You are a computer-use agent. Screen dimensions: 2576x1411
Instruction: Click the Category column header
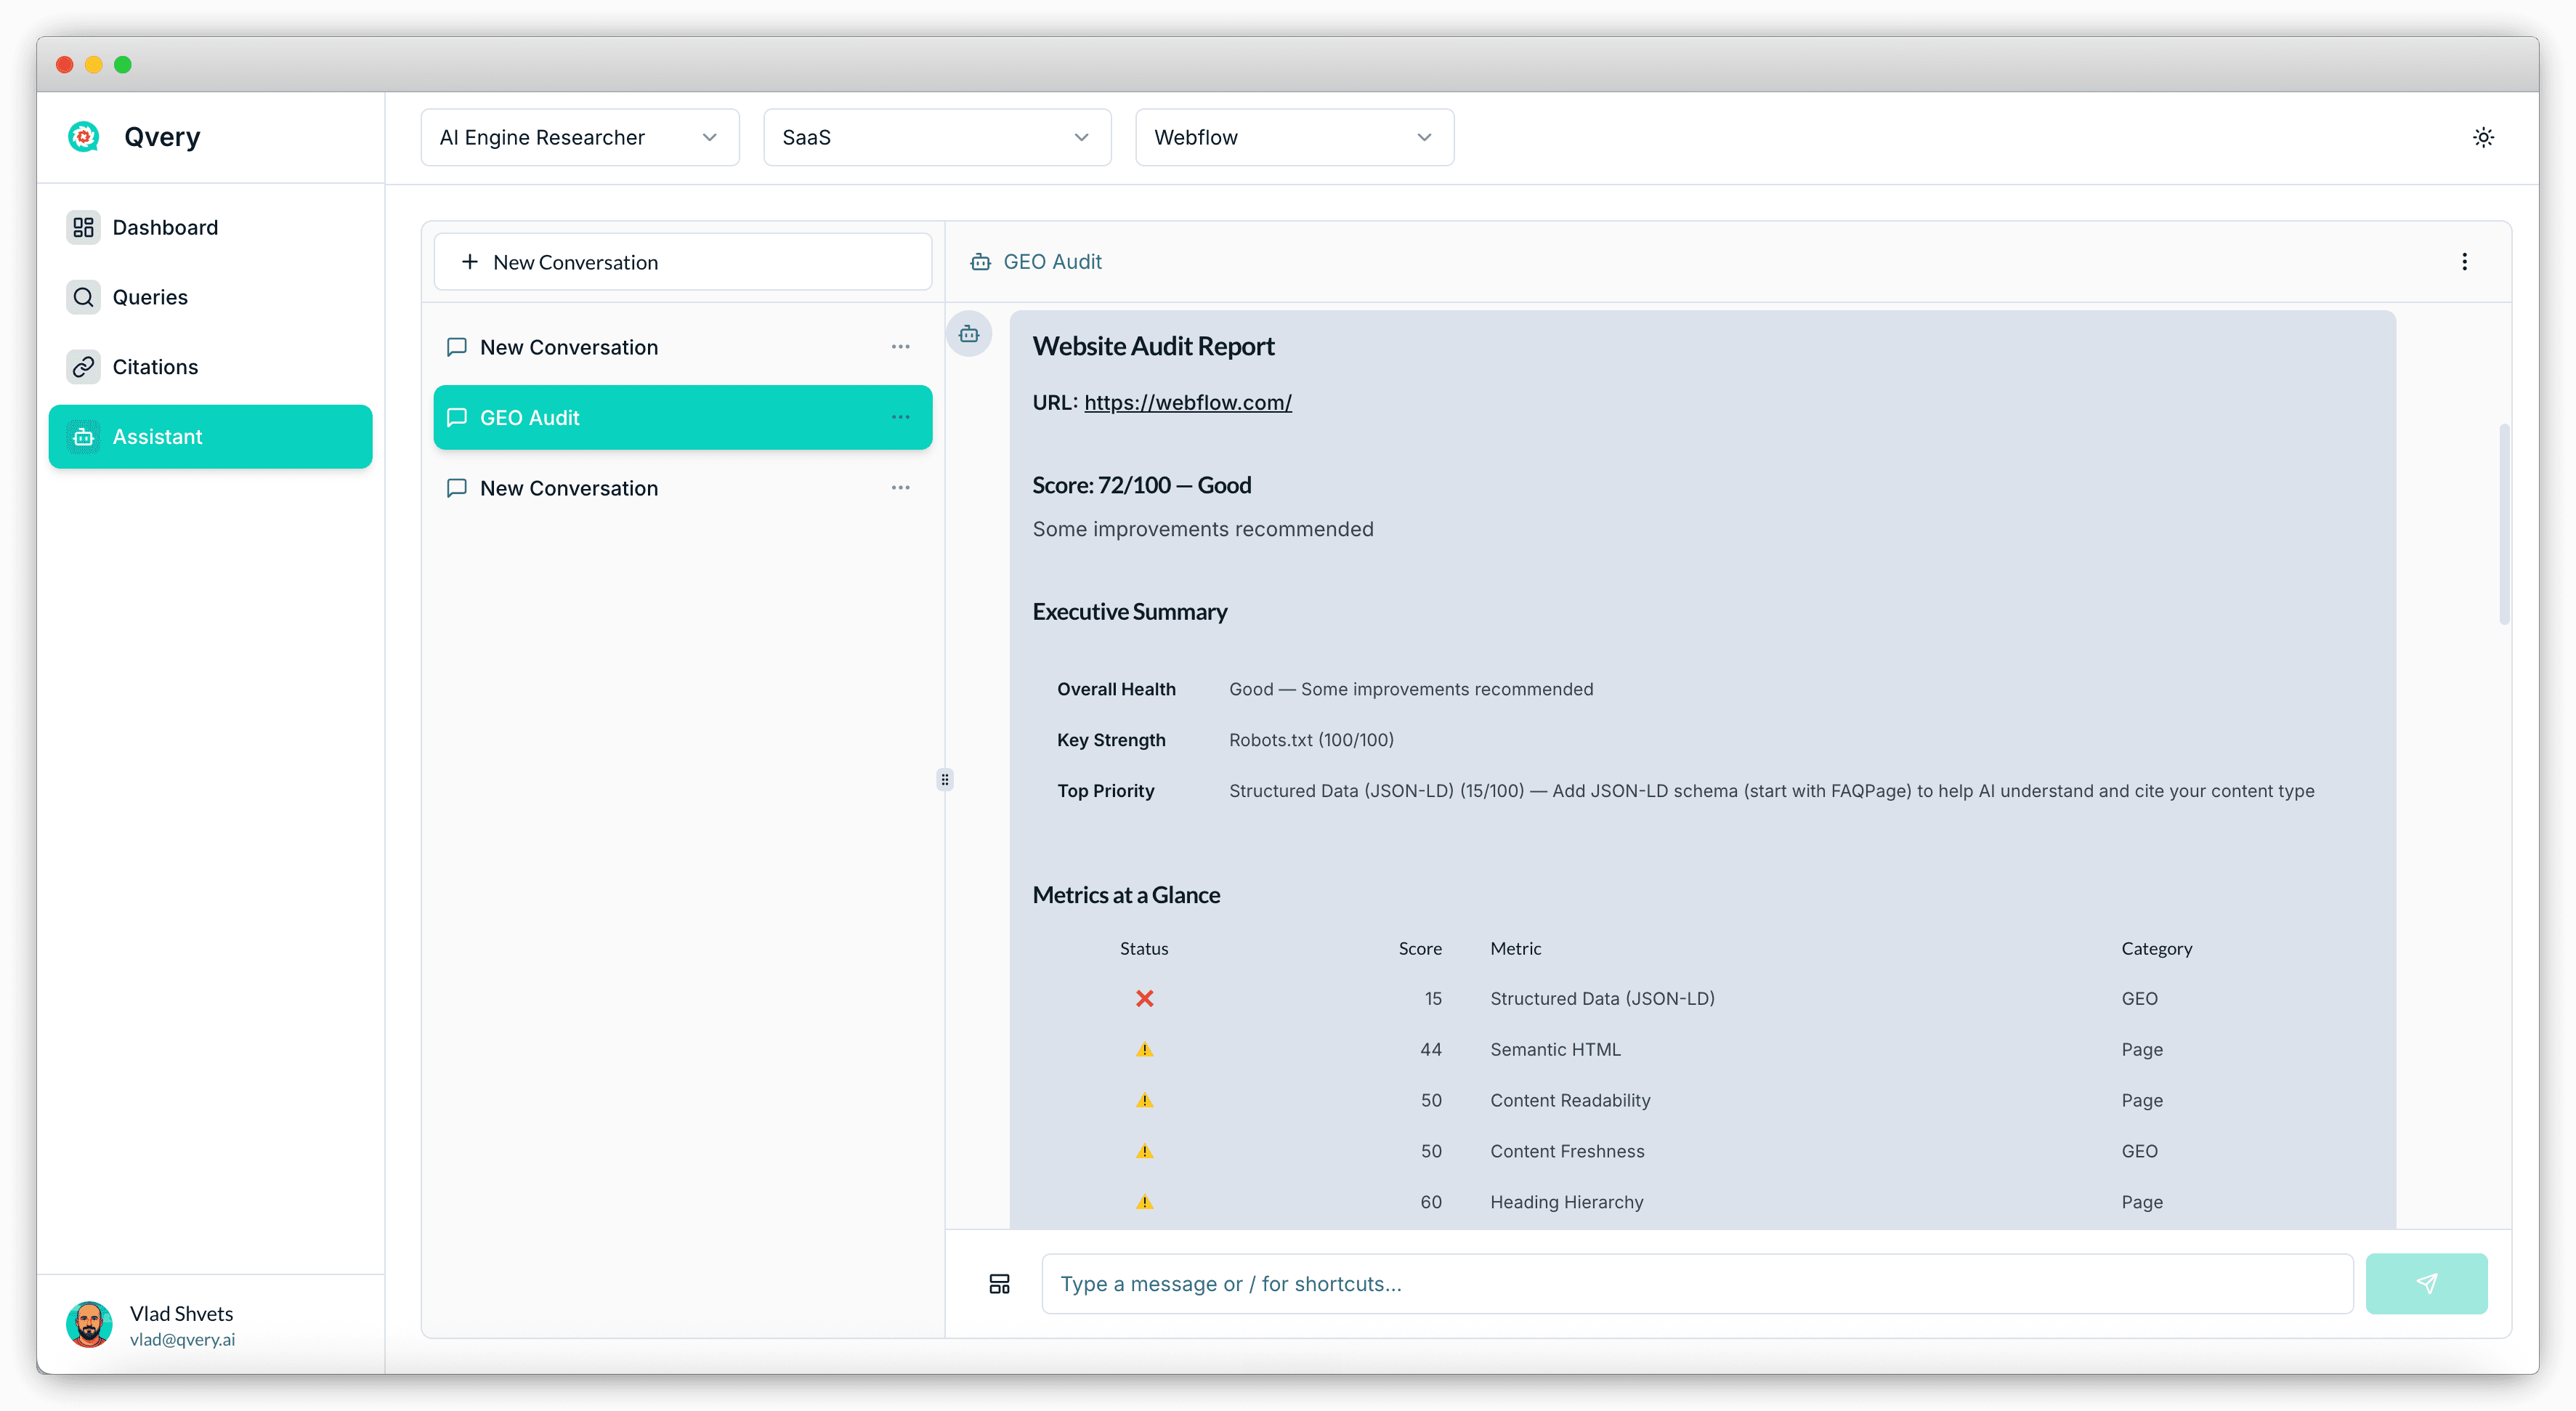[2157, 949]
